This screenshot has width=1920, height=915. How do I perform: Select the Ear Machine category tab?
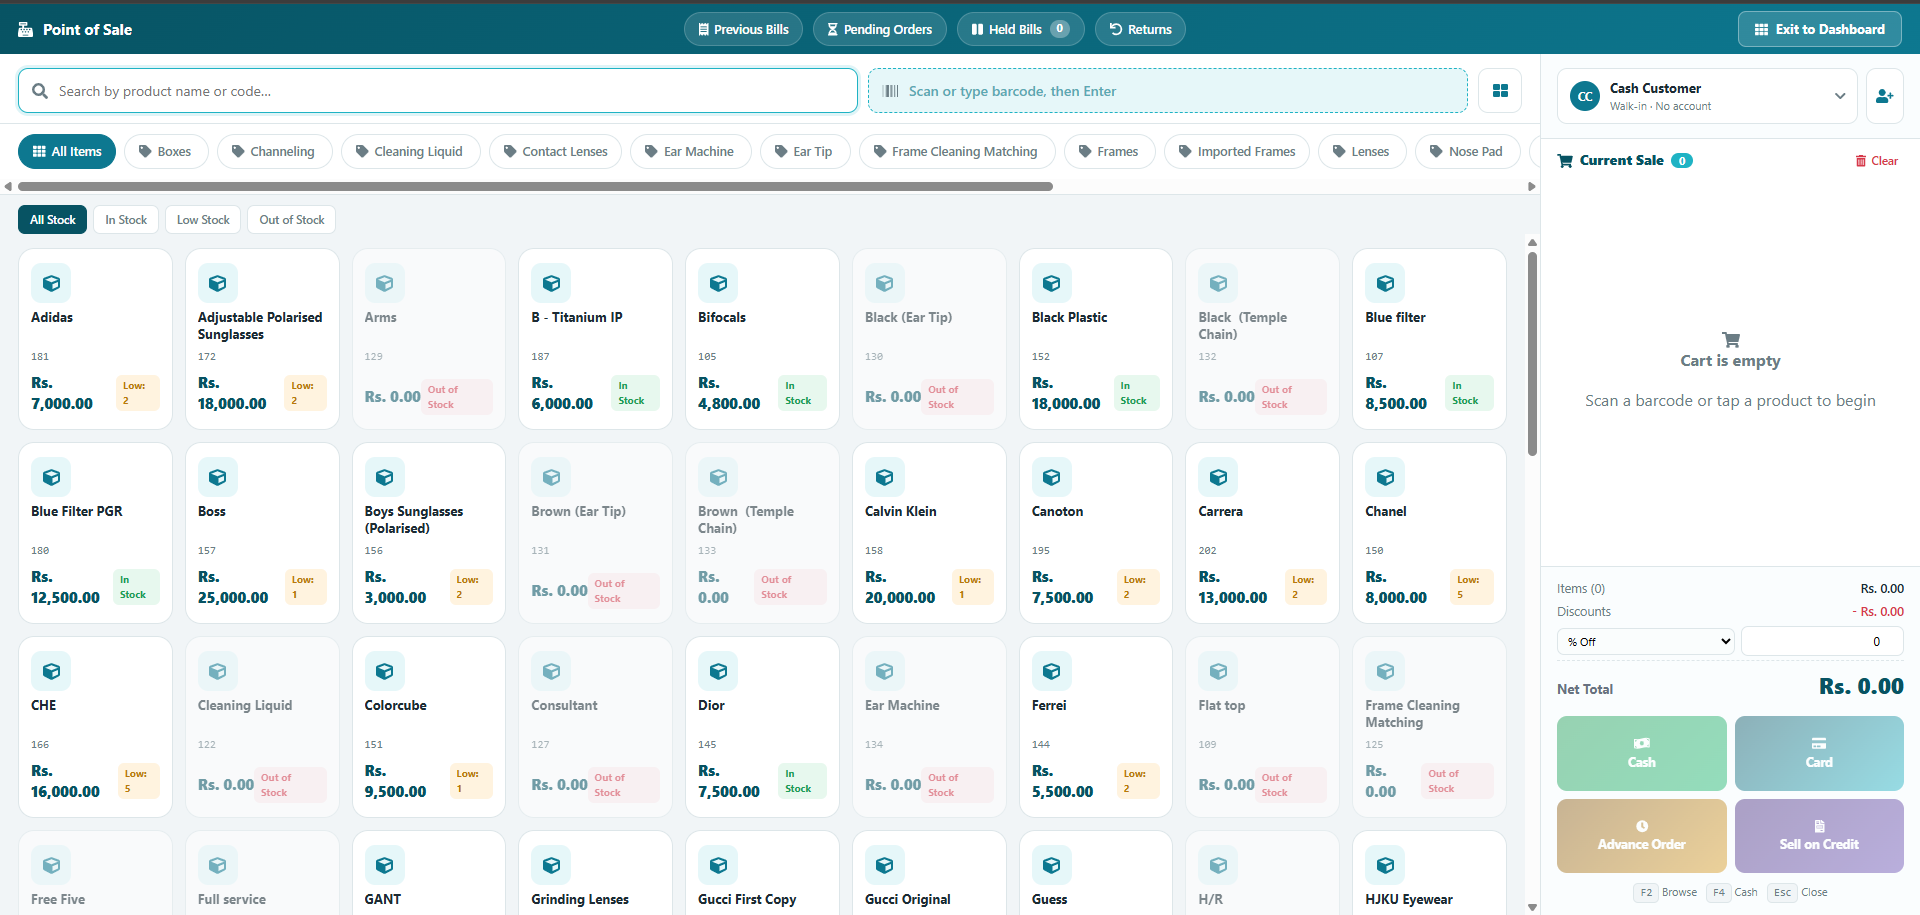[690, 152]
